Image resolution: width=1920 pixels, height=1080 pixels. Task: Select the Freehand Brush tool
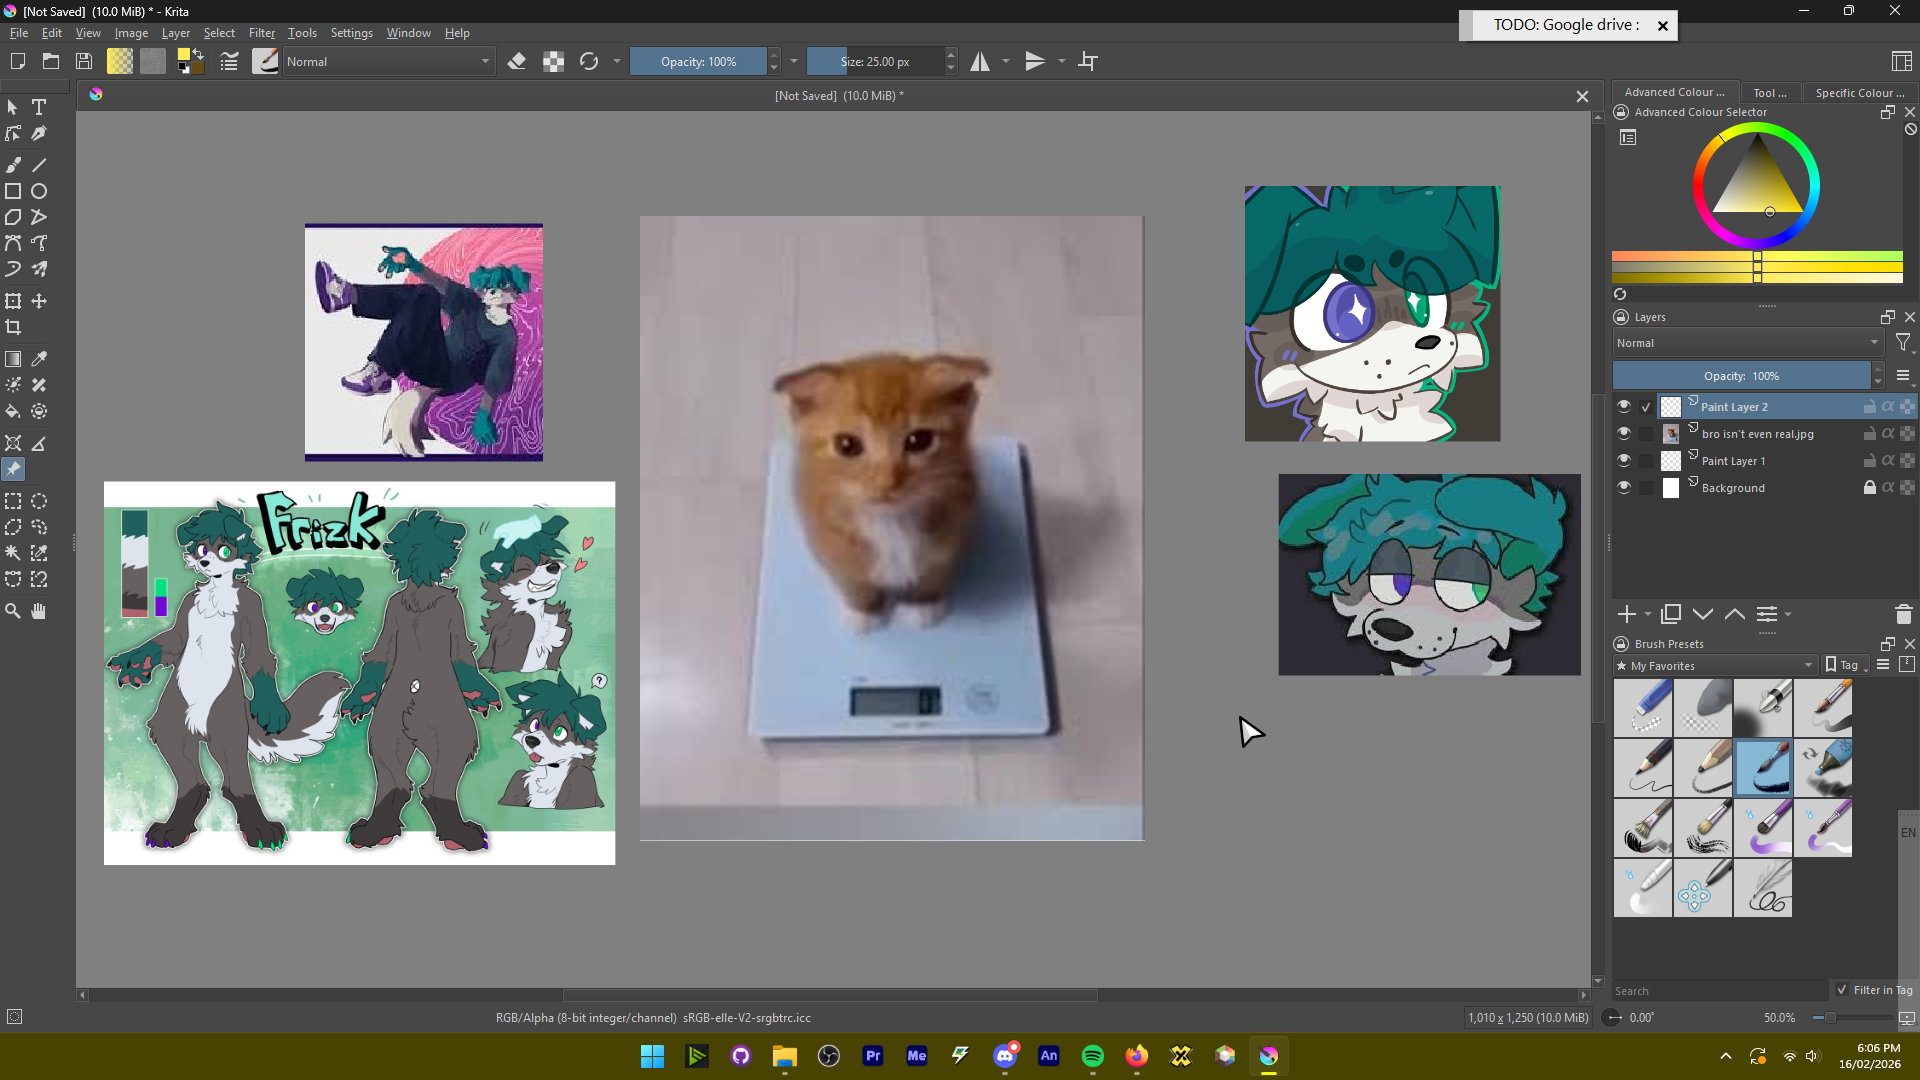pos(13,165)
